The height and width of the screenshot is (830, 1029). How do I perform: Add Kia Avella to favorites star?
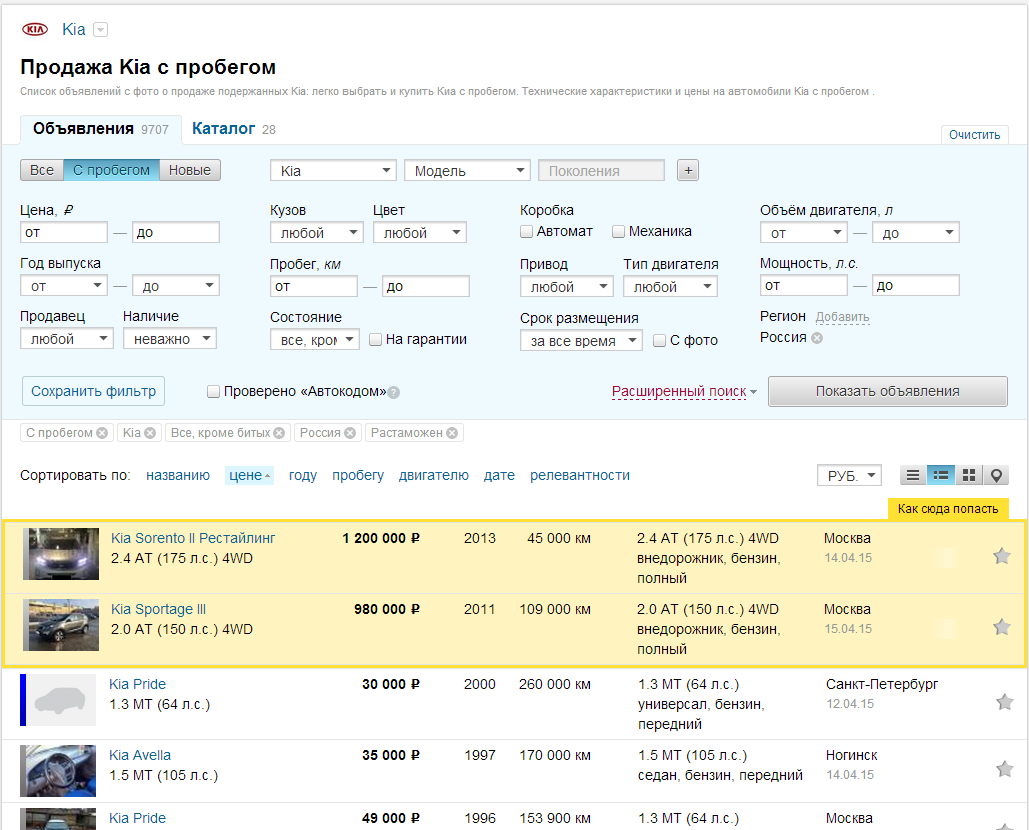(1005, 768)
